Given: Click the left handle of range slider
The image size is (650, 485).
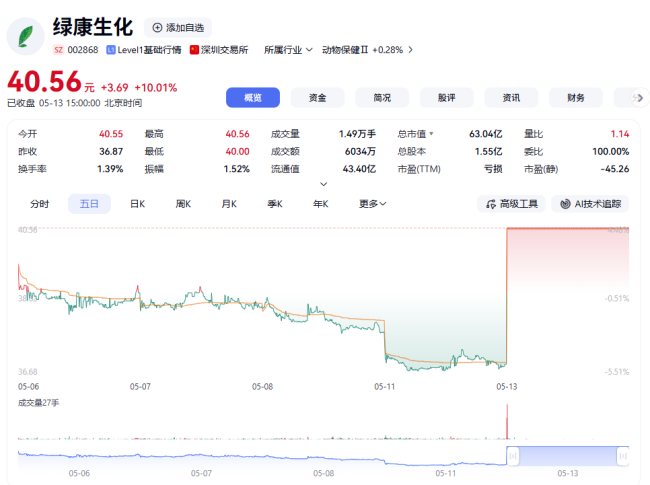Looking at the screenshot, I should 513,456.
